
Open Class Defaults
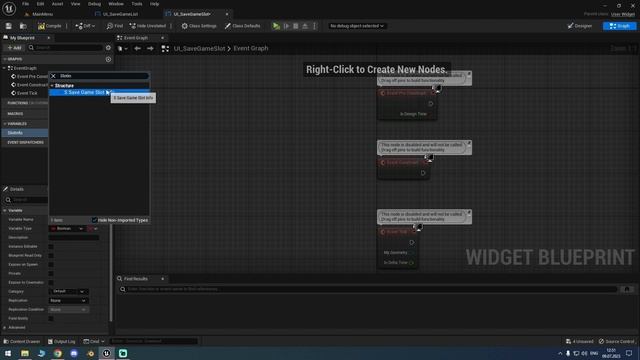(242, 26)
